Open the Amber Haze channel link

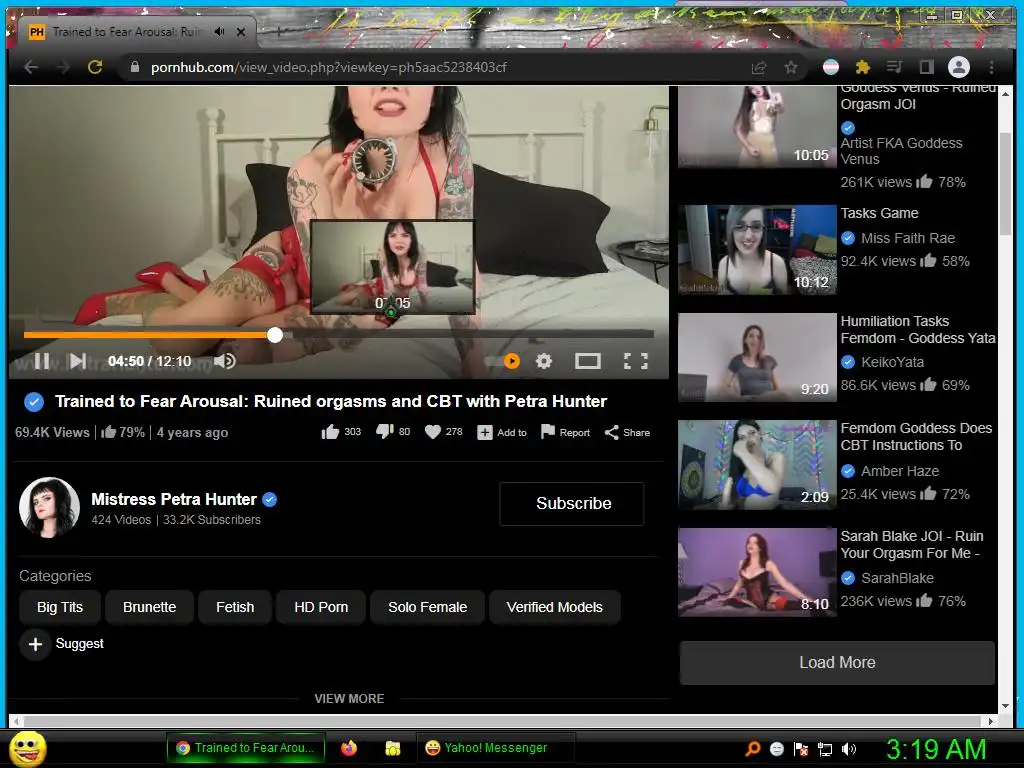pos(900,471)
